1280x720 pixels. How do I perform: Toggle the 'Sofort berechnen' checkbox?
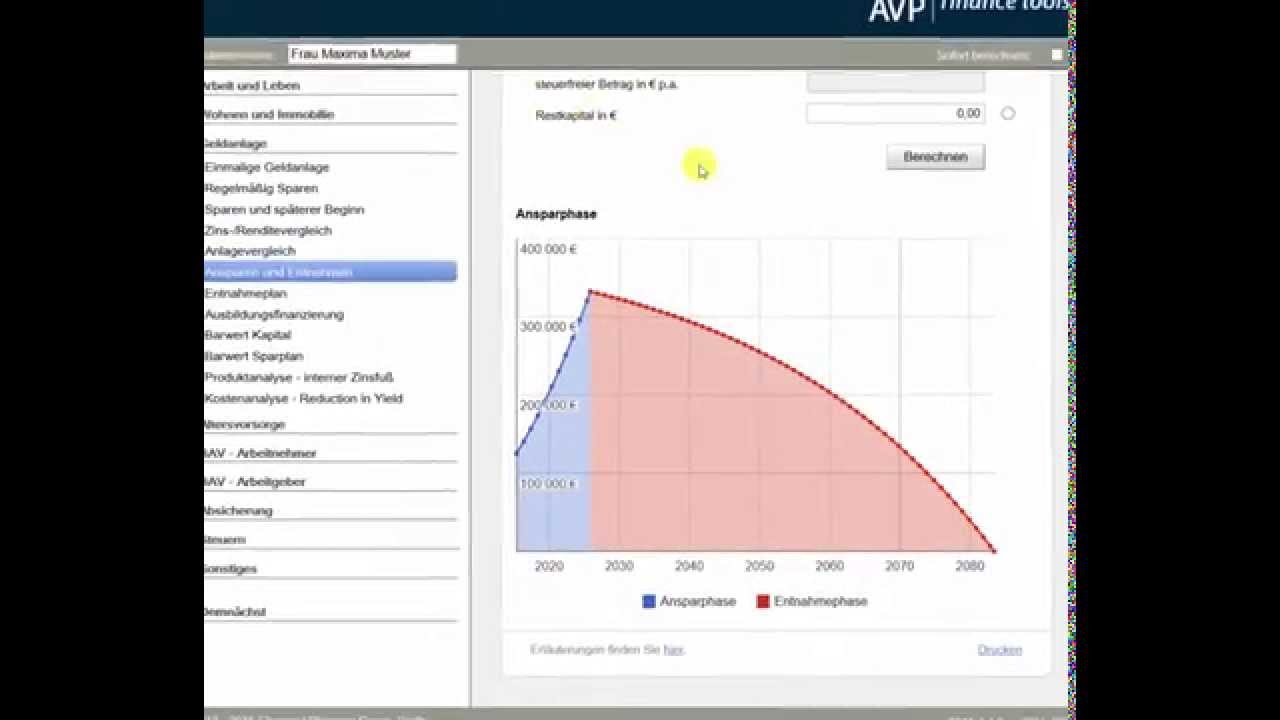click(1057, 55)
